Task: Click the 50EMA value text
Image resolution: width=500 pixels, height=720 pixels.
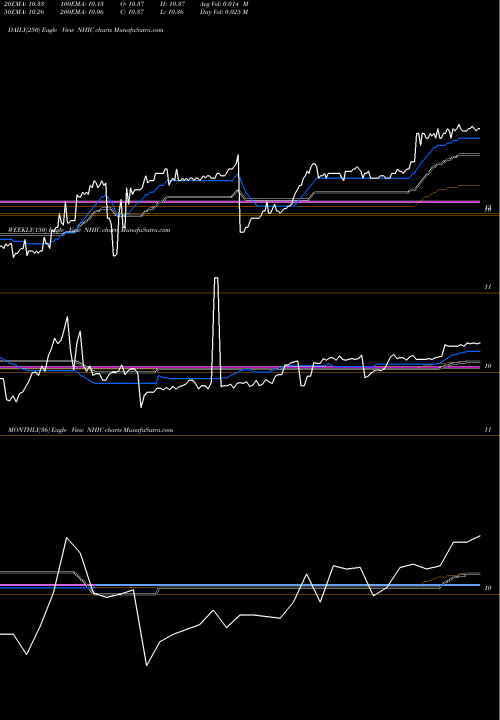Action: (x=22, y=12)
